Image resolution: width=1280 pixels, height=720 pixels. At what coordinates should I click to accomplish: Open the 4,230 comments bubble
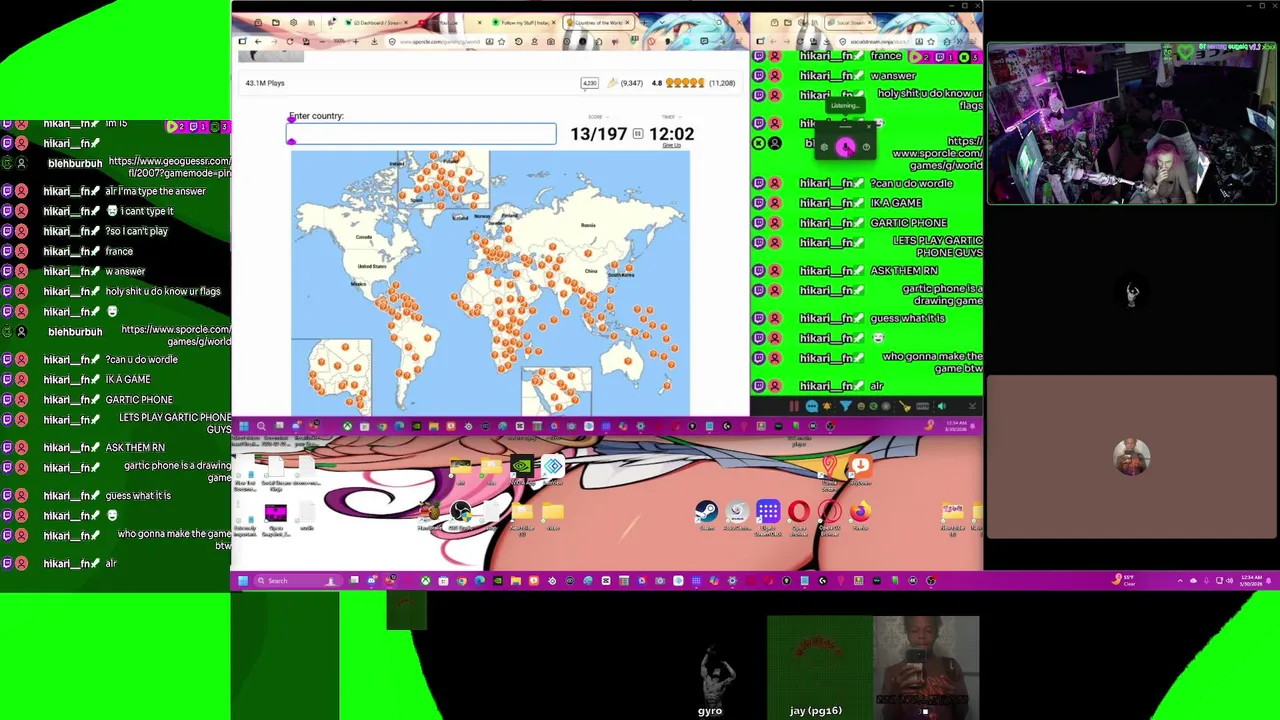point(589,83)
